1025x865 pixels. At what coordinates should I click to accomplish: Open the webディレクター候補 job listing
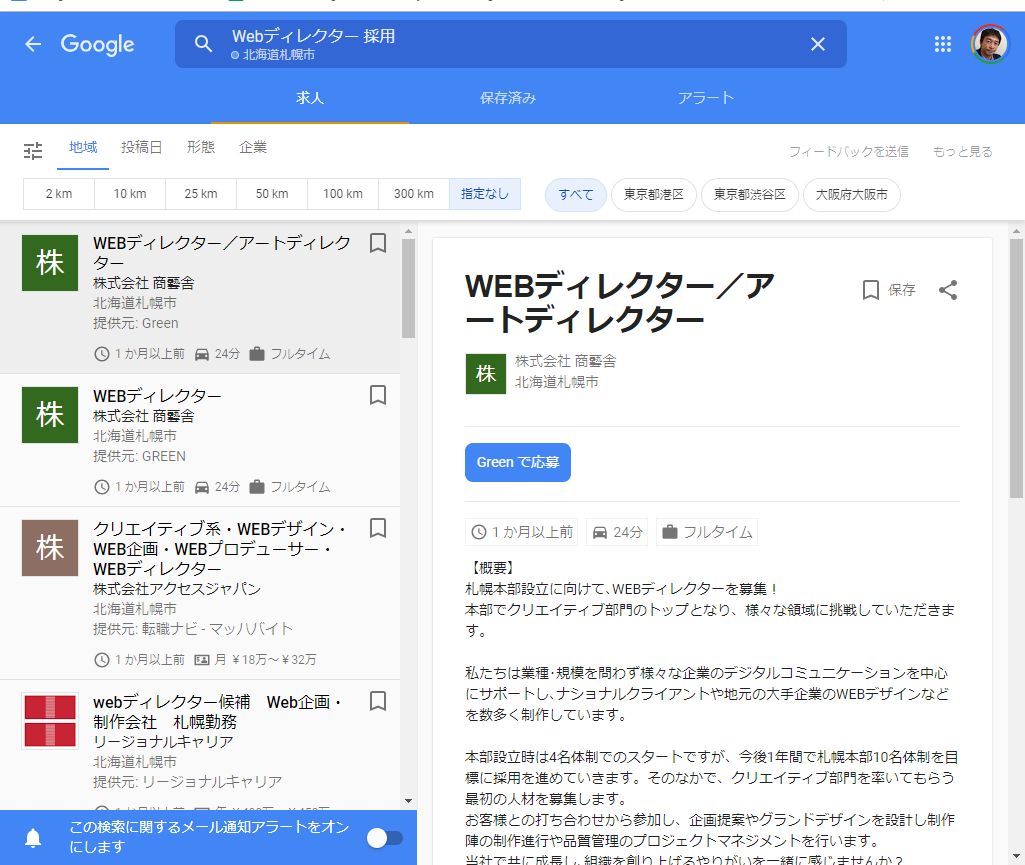pyautogui.click(x=200, y=745)
